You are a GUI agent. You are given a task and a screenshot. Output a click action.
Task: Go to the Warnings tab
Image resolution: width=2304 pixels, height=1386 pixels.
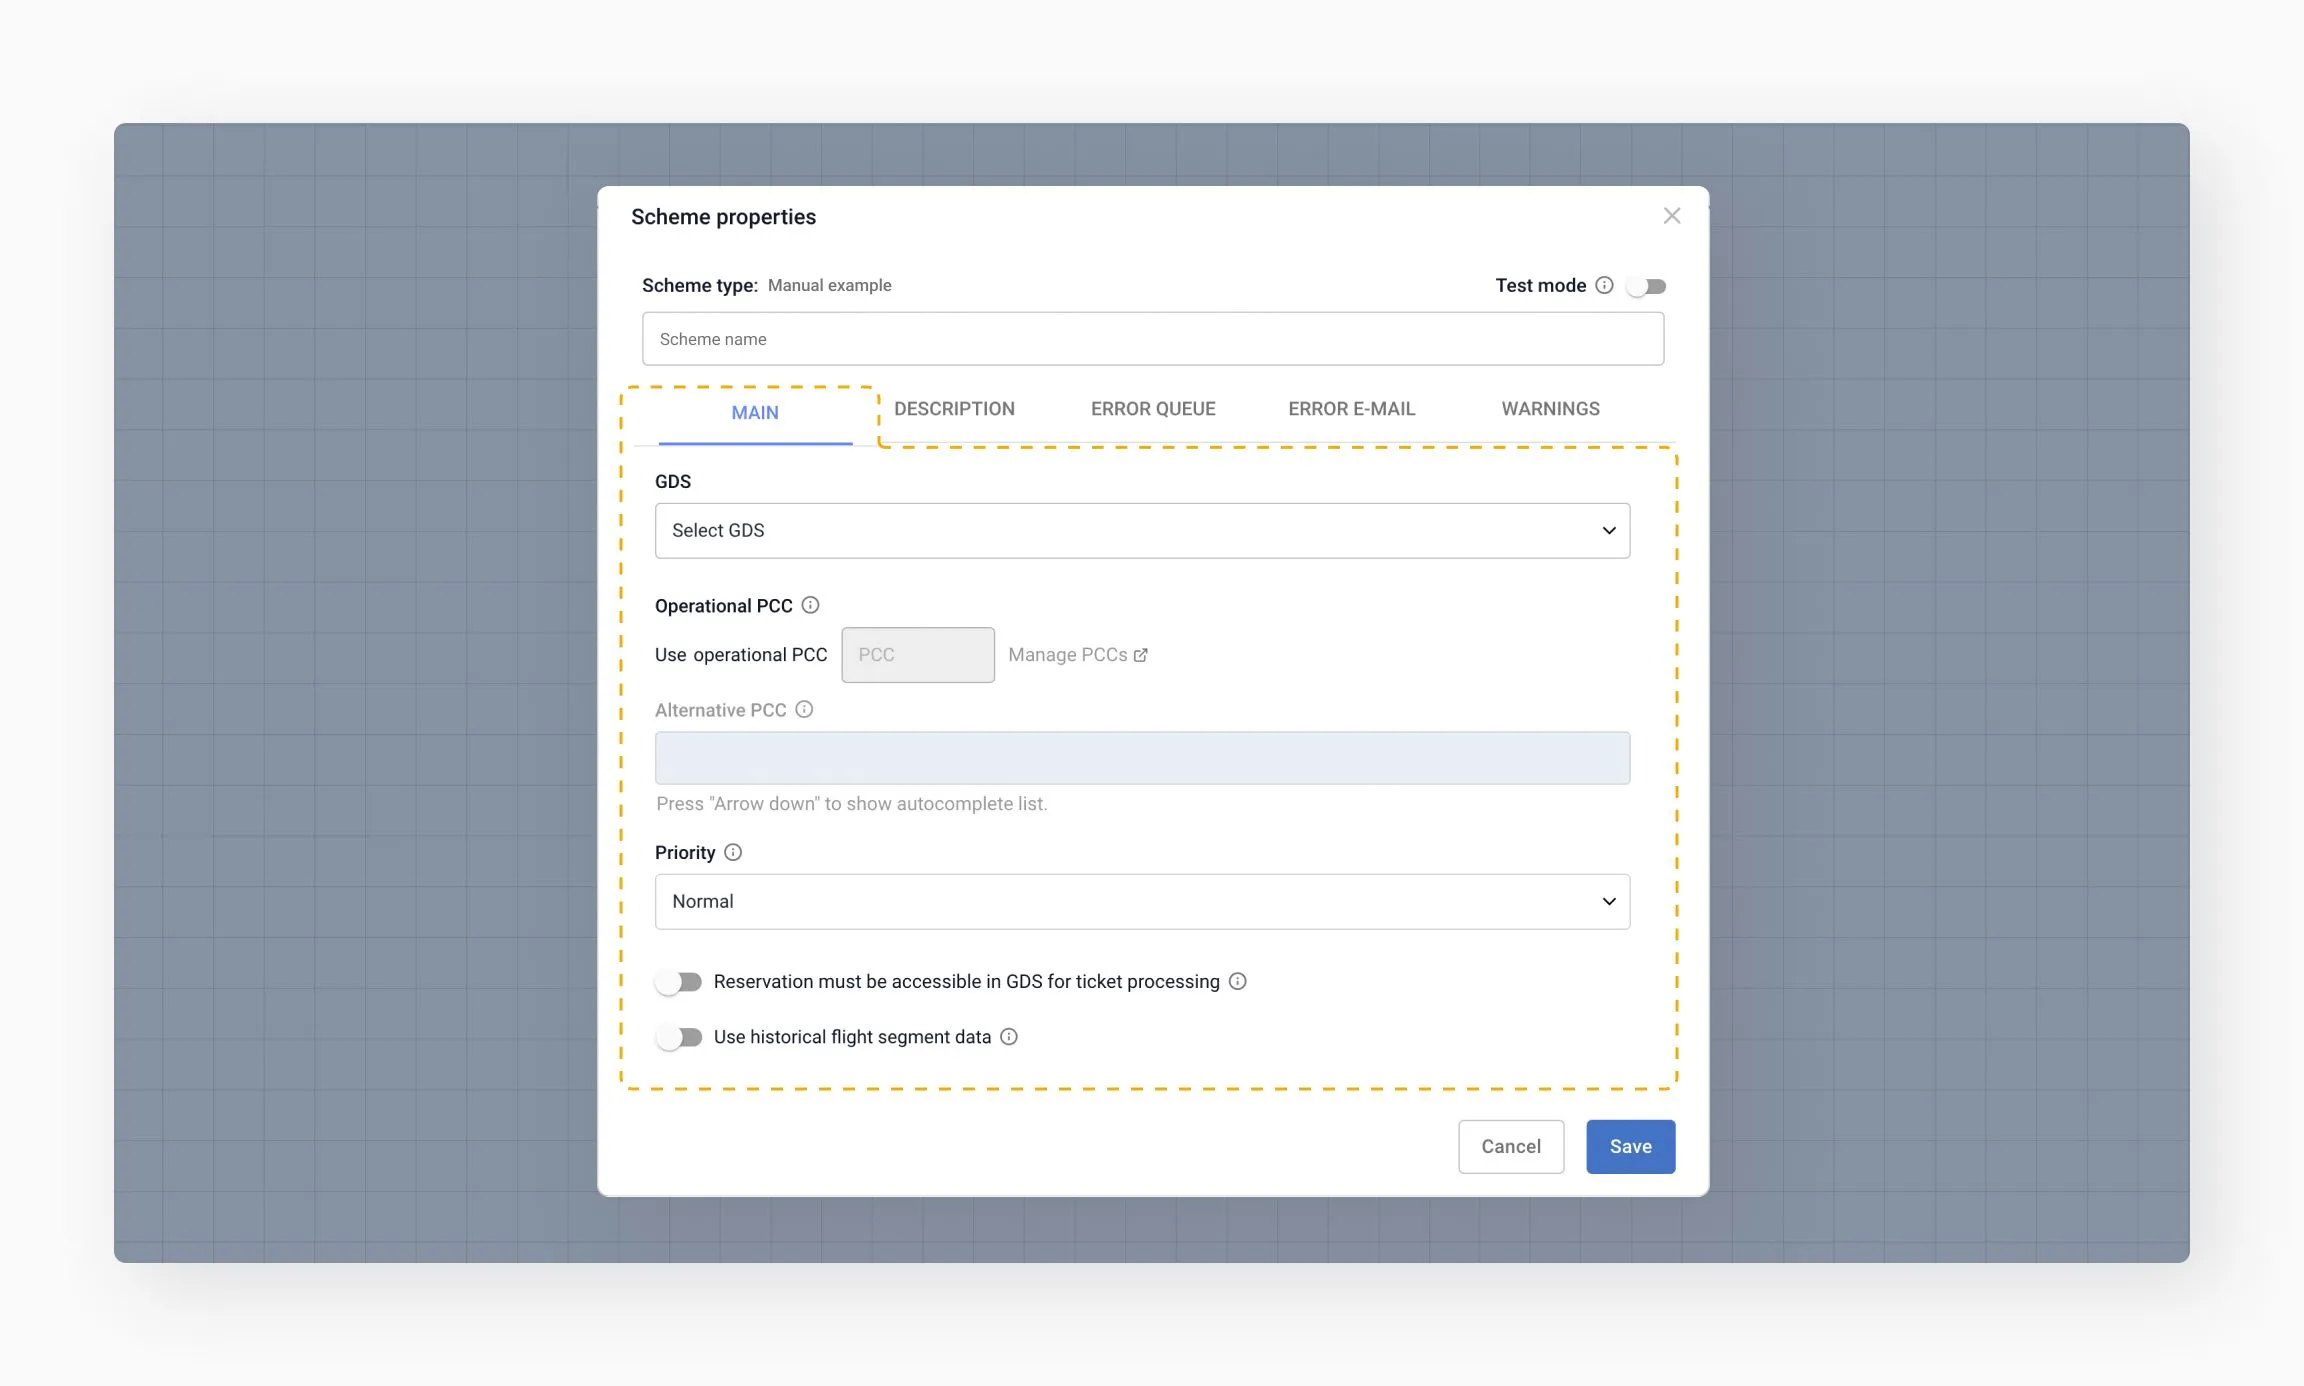(x=1550, y=409)
